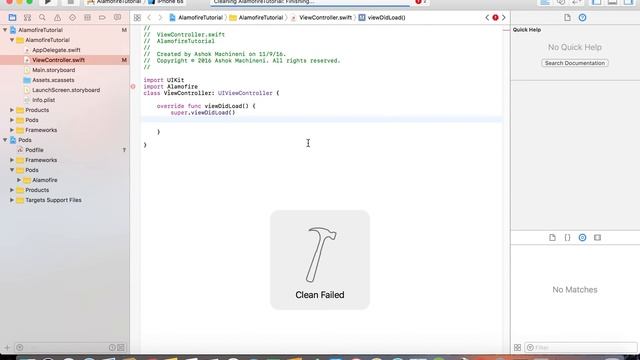Open the Test navigator diamond icon
640x360 pixels.
coord(72,18)
